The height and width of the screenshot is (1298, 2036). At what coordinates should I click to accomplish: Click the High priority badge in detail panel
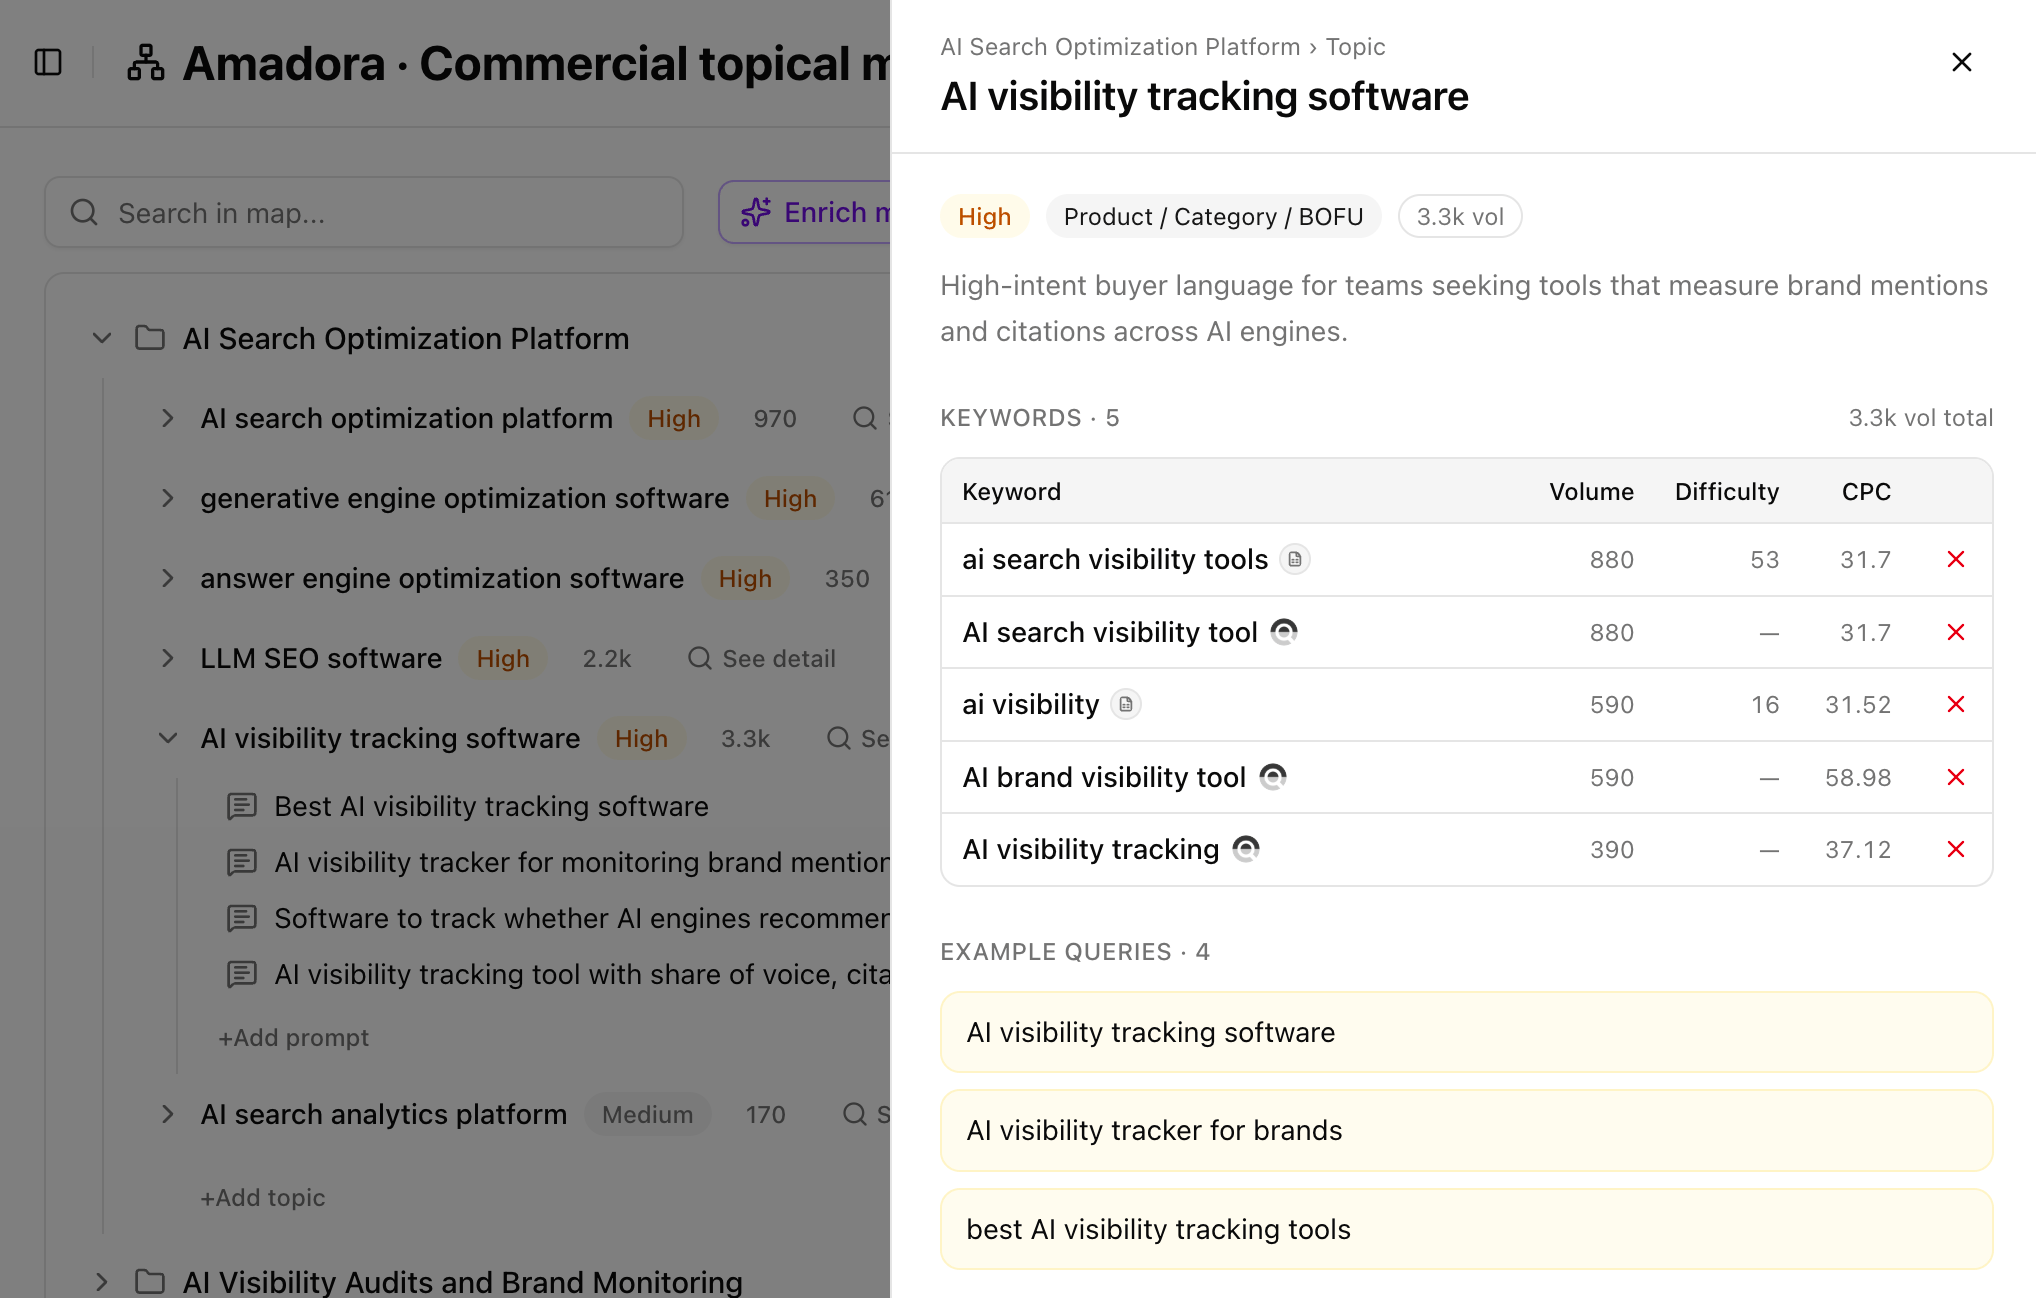point(984,216)
